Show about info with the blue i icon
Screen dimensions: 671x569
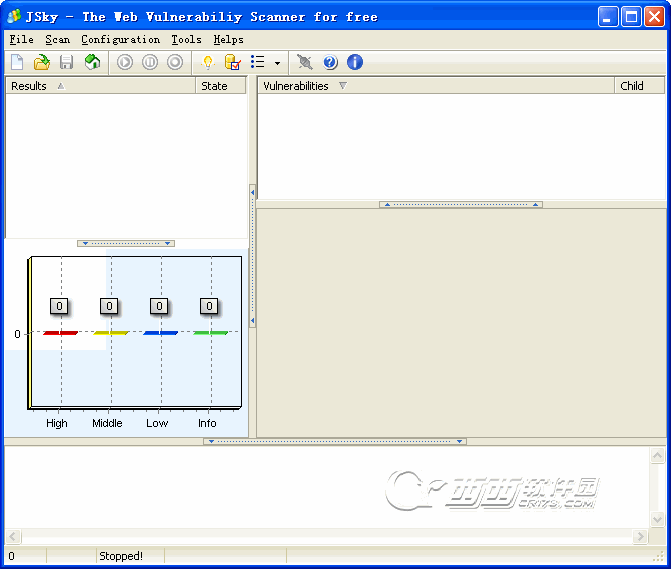(355, 62)
